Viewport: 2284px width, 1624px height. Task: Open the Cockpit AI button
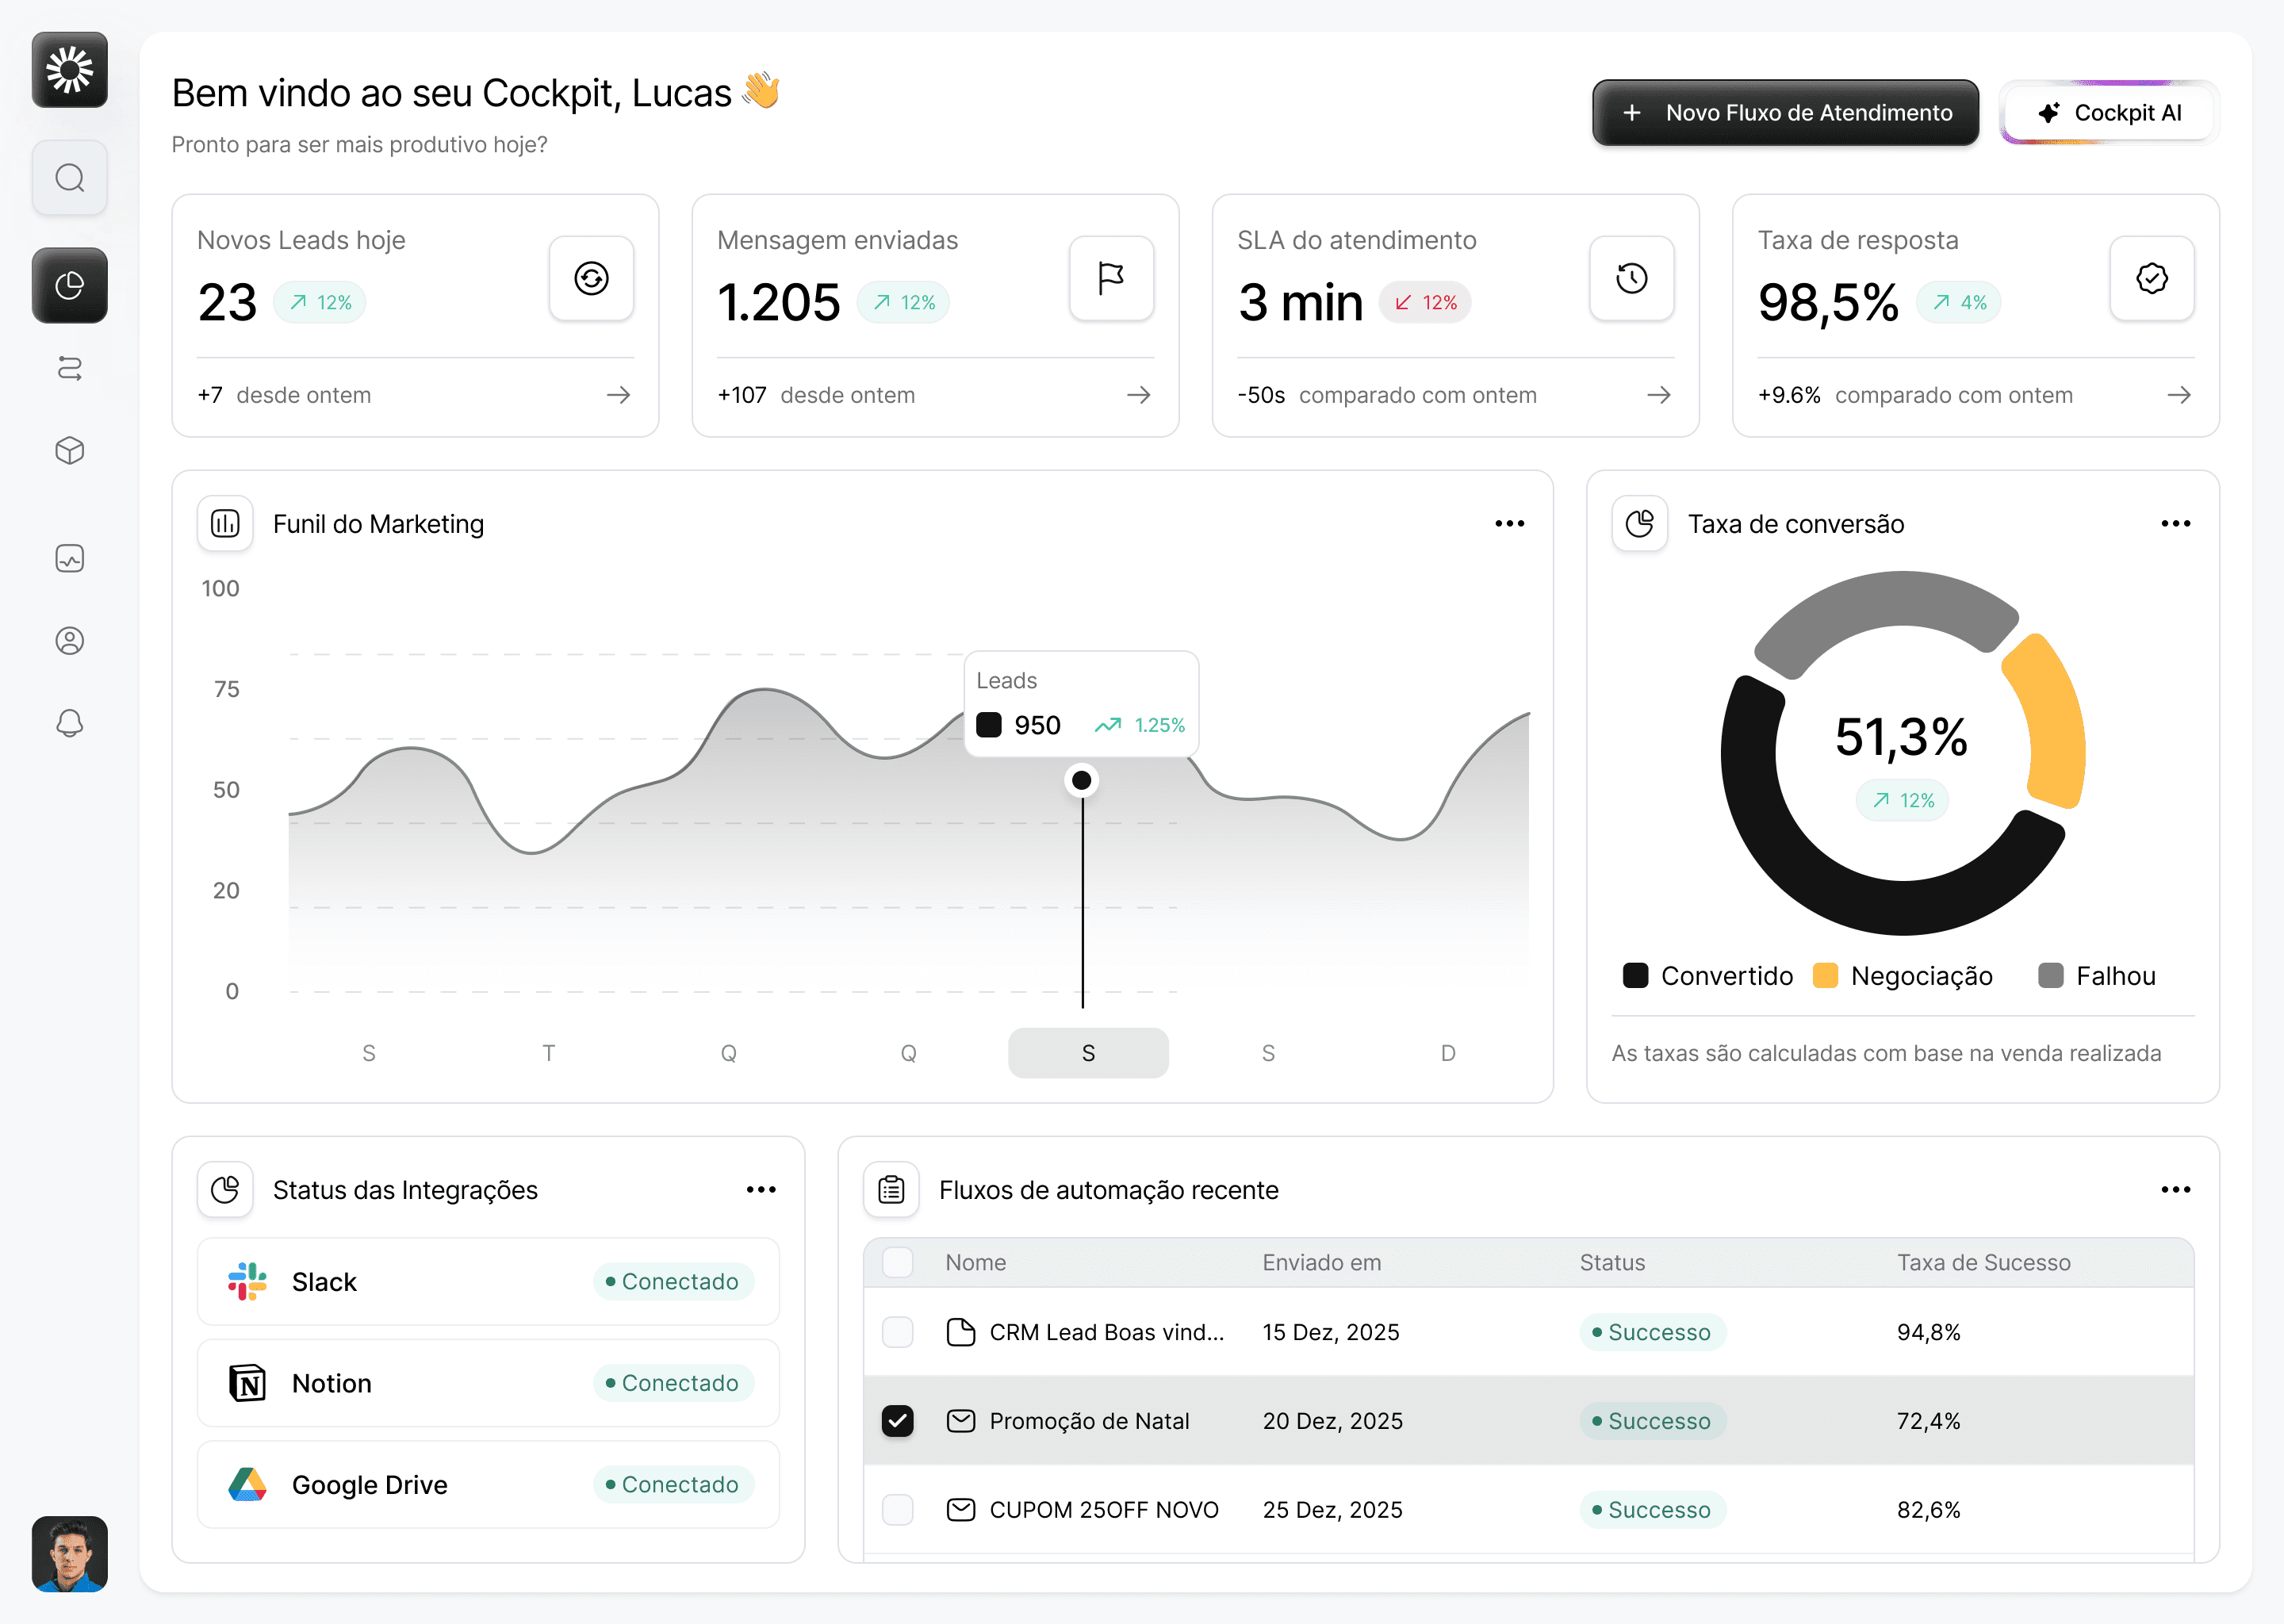click(2109, 113)
